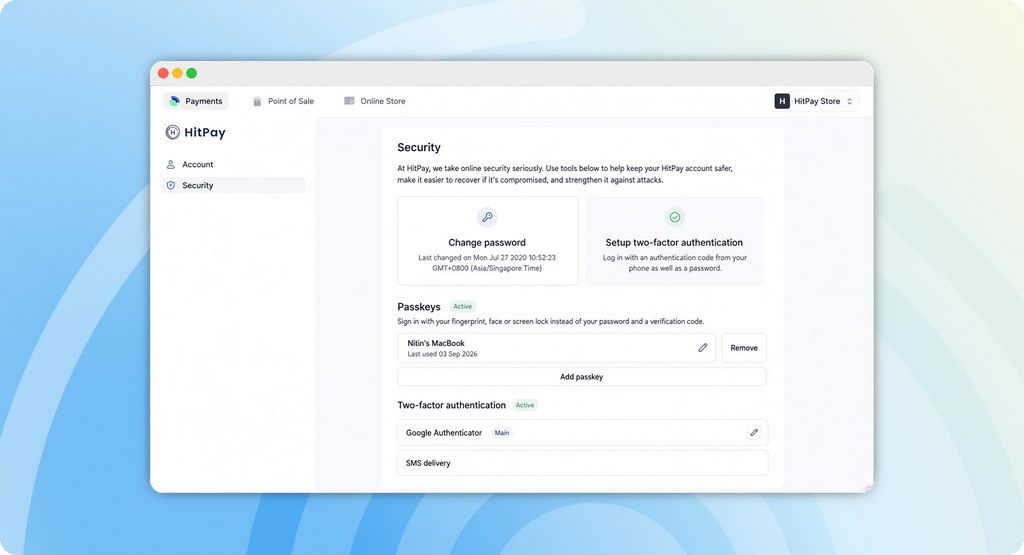Click the Two-factor authentication Active badge

[x=525, y=405]
